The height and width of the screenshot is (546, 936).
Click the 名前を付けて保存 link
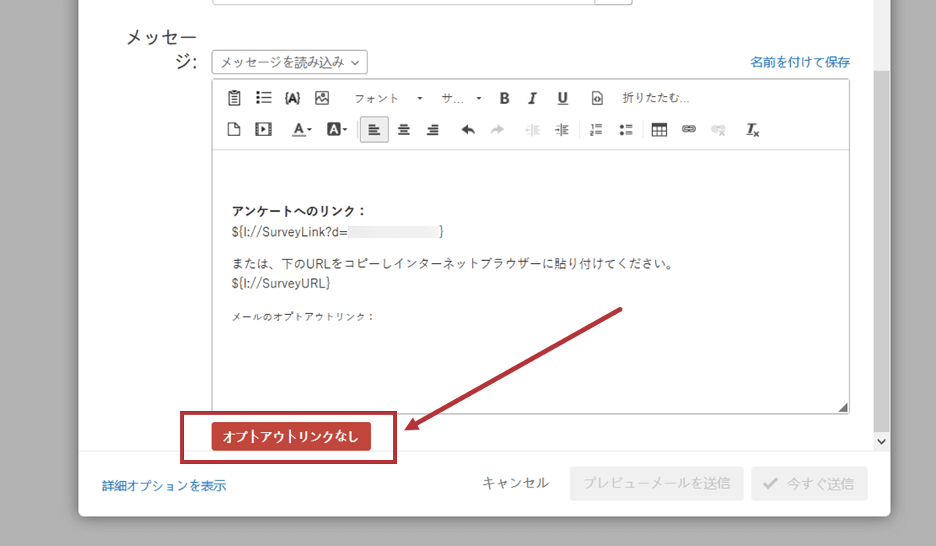[x=800, y=62]
